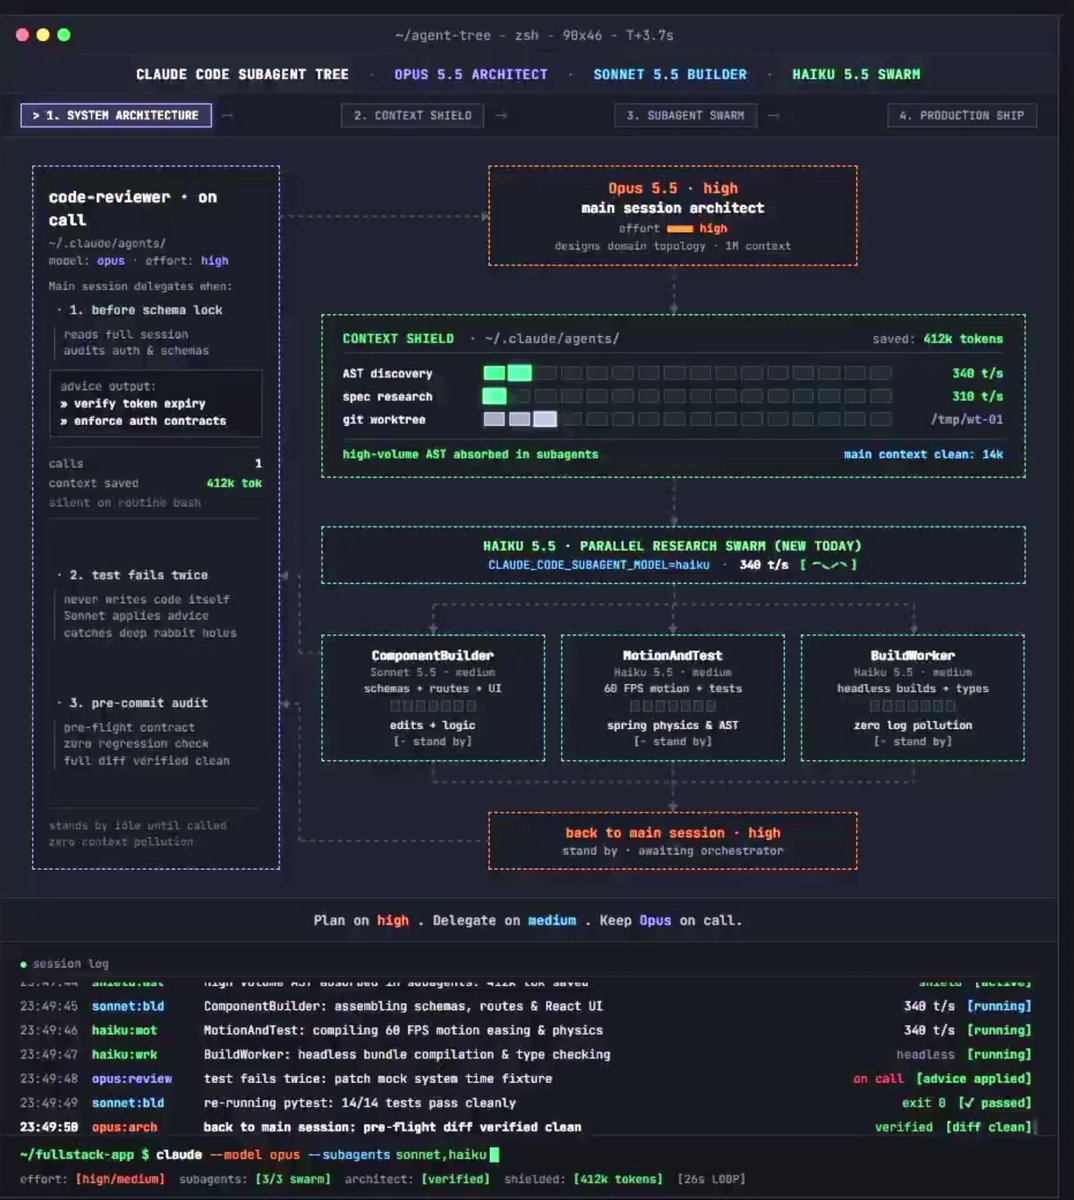
Task: Open the 3. SUBAGENT SWARM tab
Action: click(685, 115)
